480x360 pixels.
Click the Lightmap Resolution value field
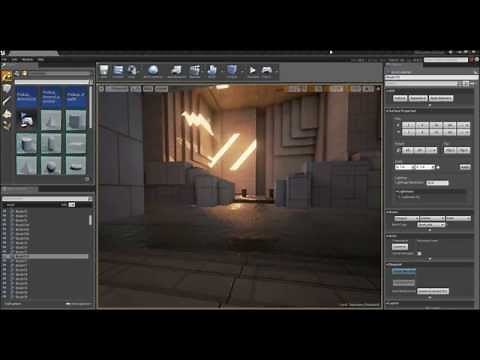pyautogui.click(x=437, y=183)
